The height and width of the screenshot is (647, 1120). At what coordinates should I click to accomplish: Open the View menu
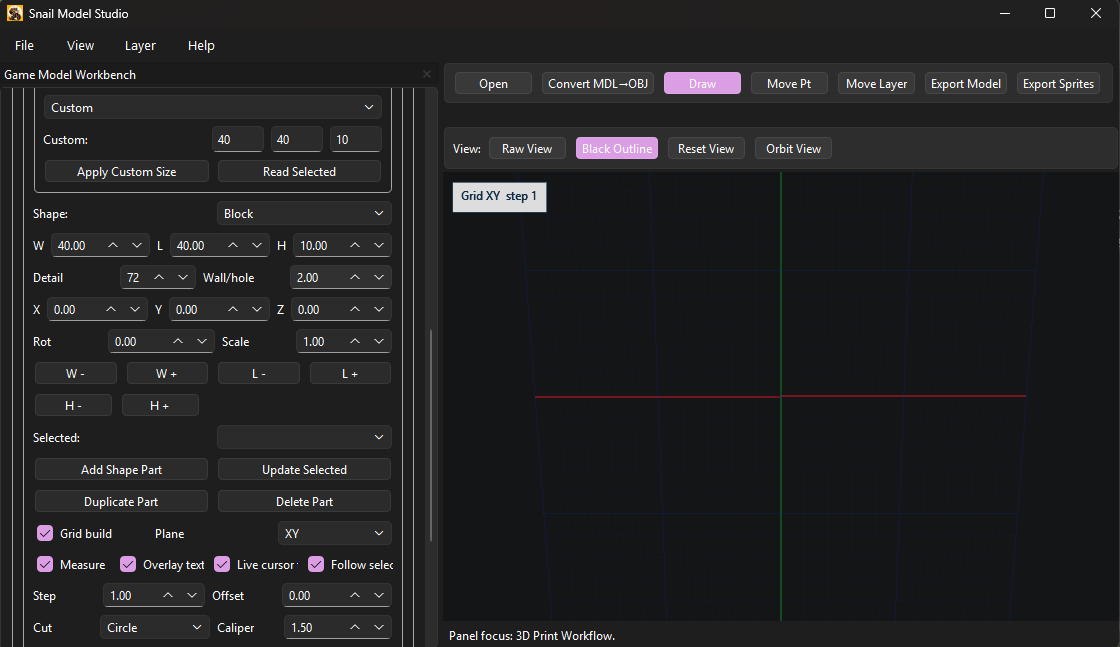click(x=80, y=45)
